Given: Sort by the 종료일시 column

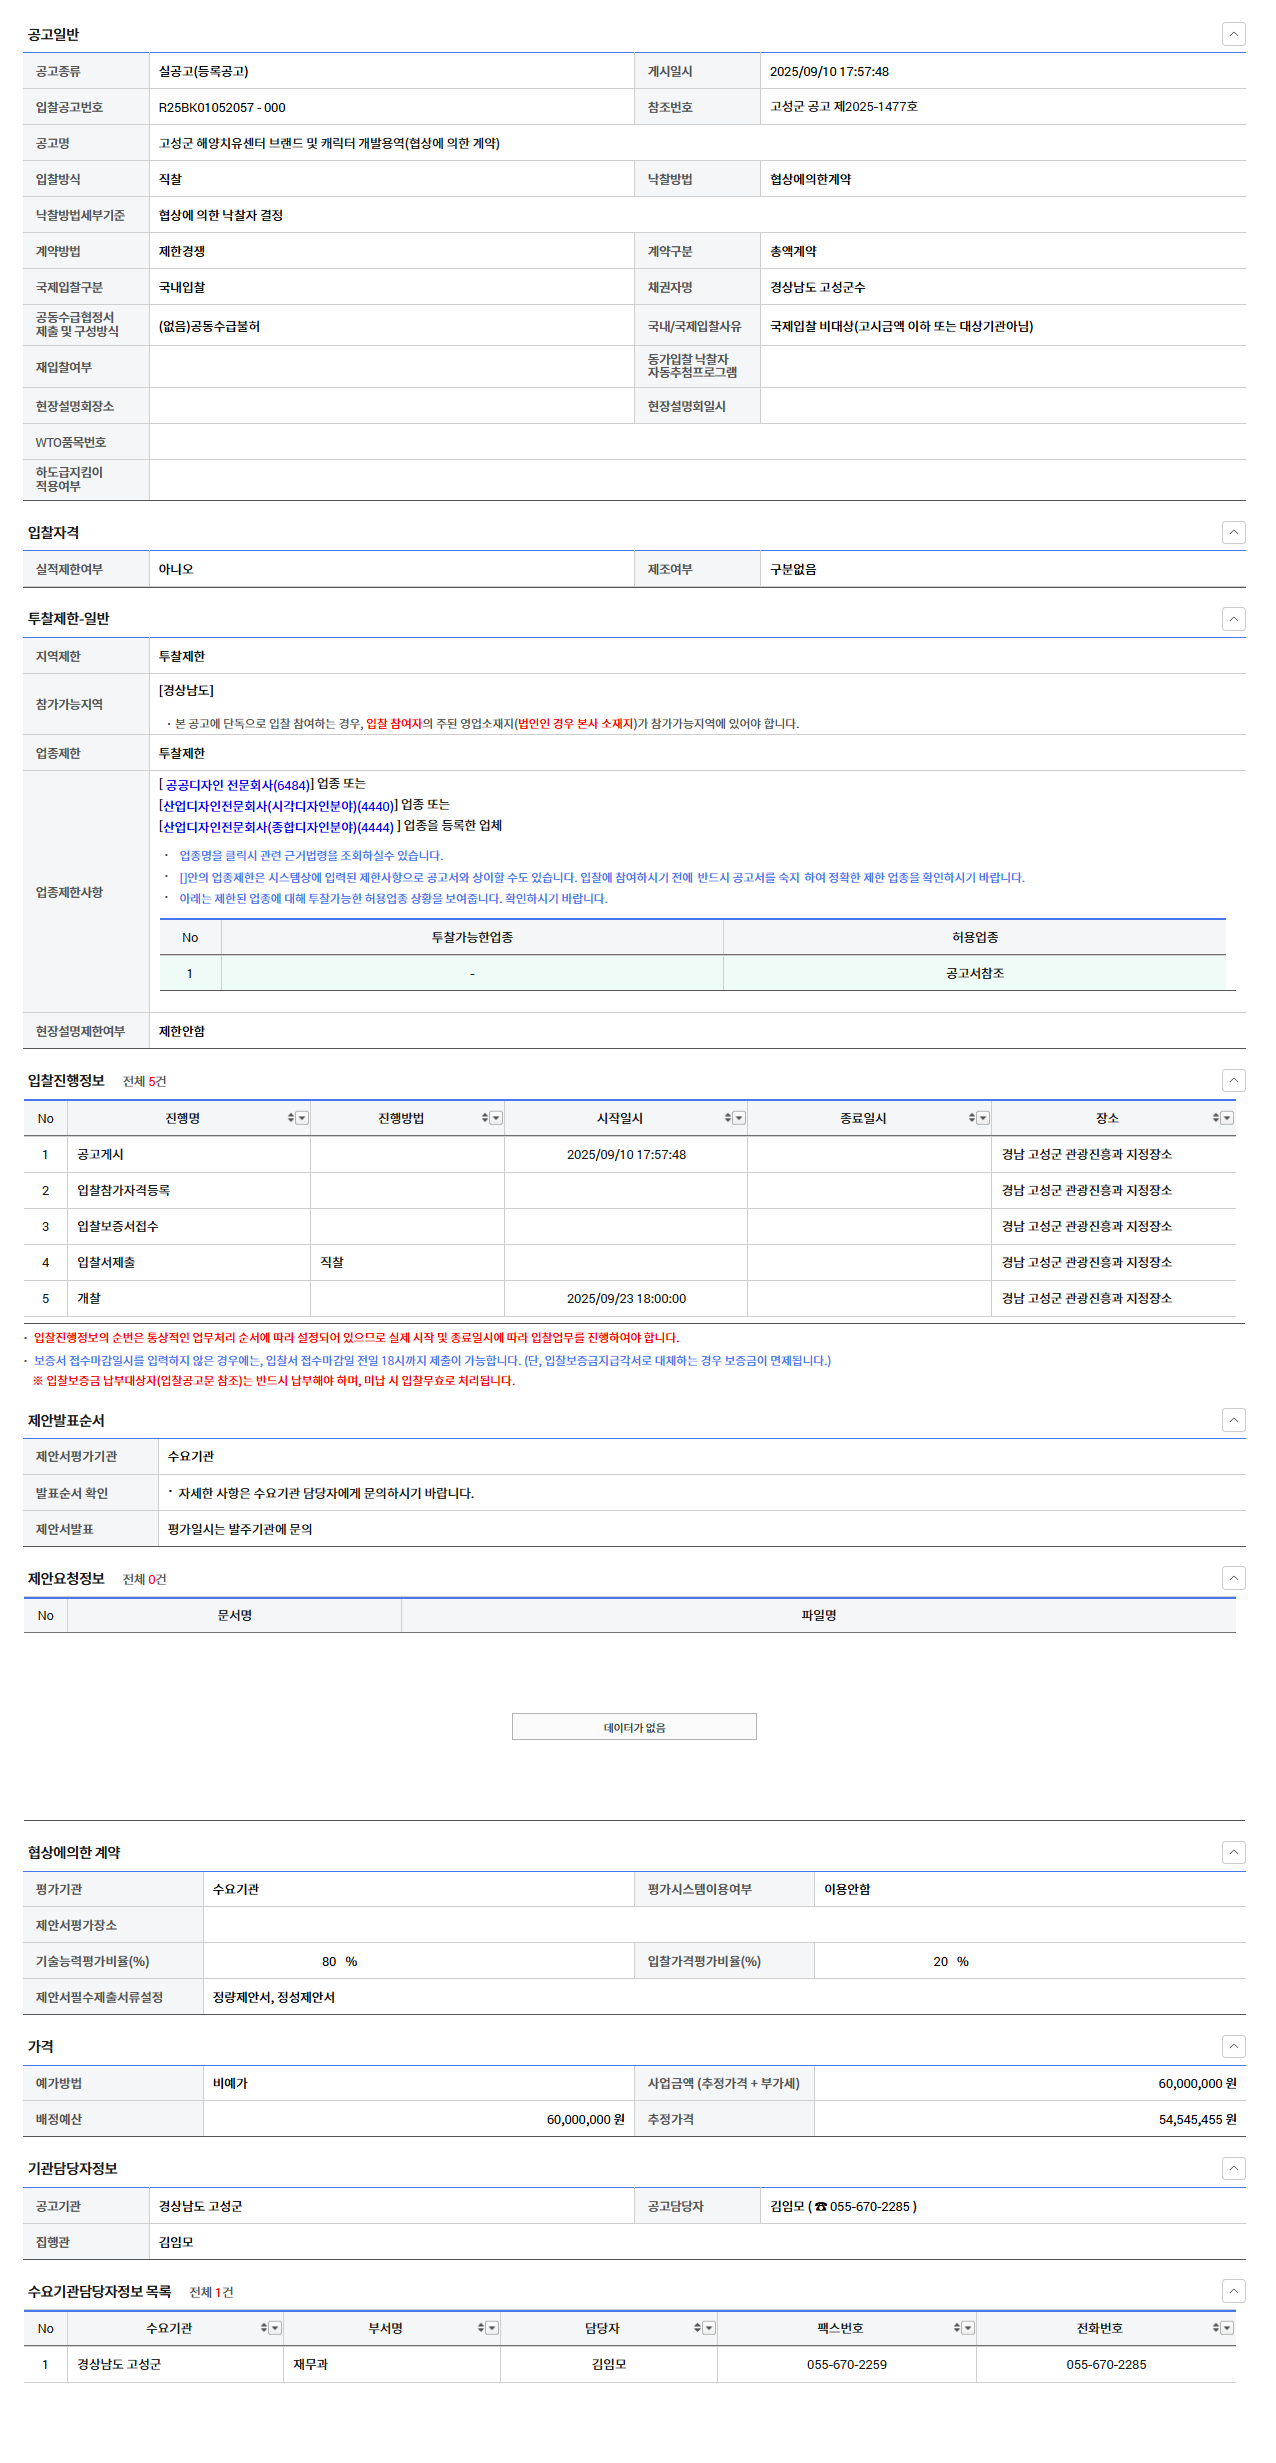Looking at the screenshot, I should (972, 1118).
